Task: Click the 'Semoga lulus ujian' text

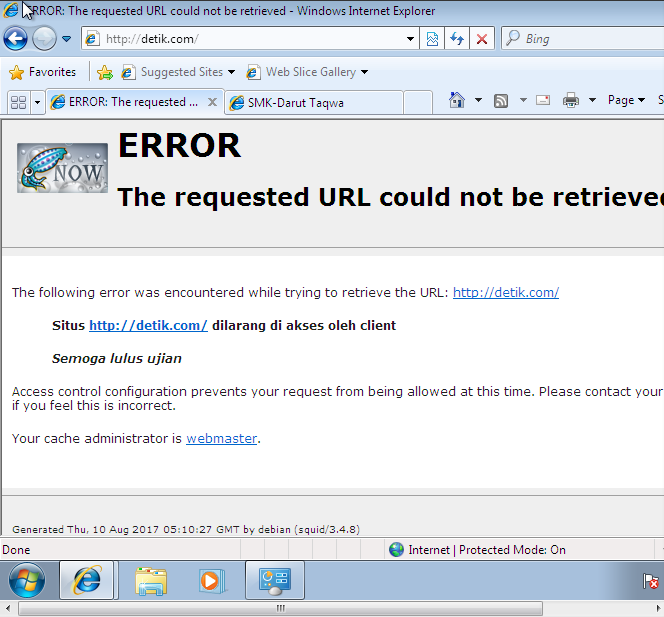Action: [x=116, y=359]
